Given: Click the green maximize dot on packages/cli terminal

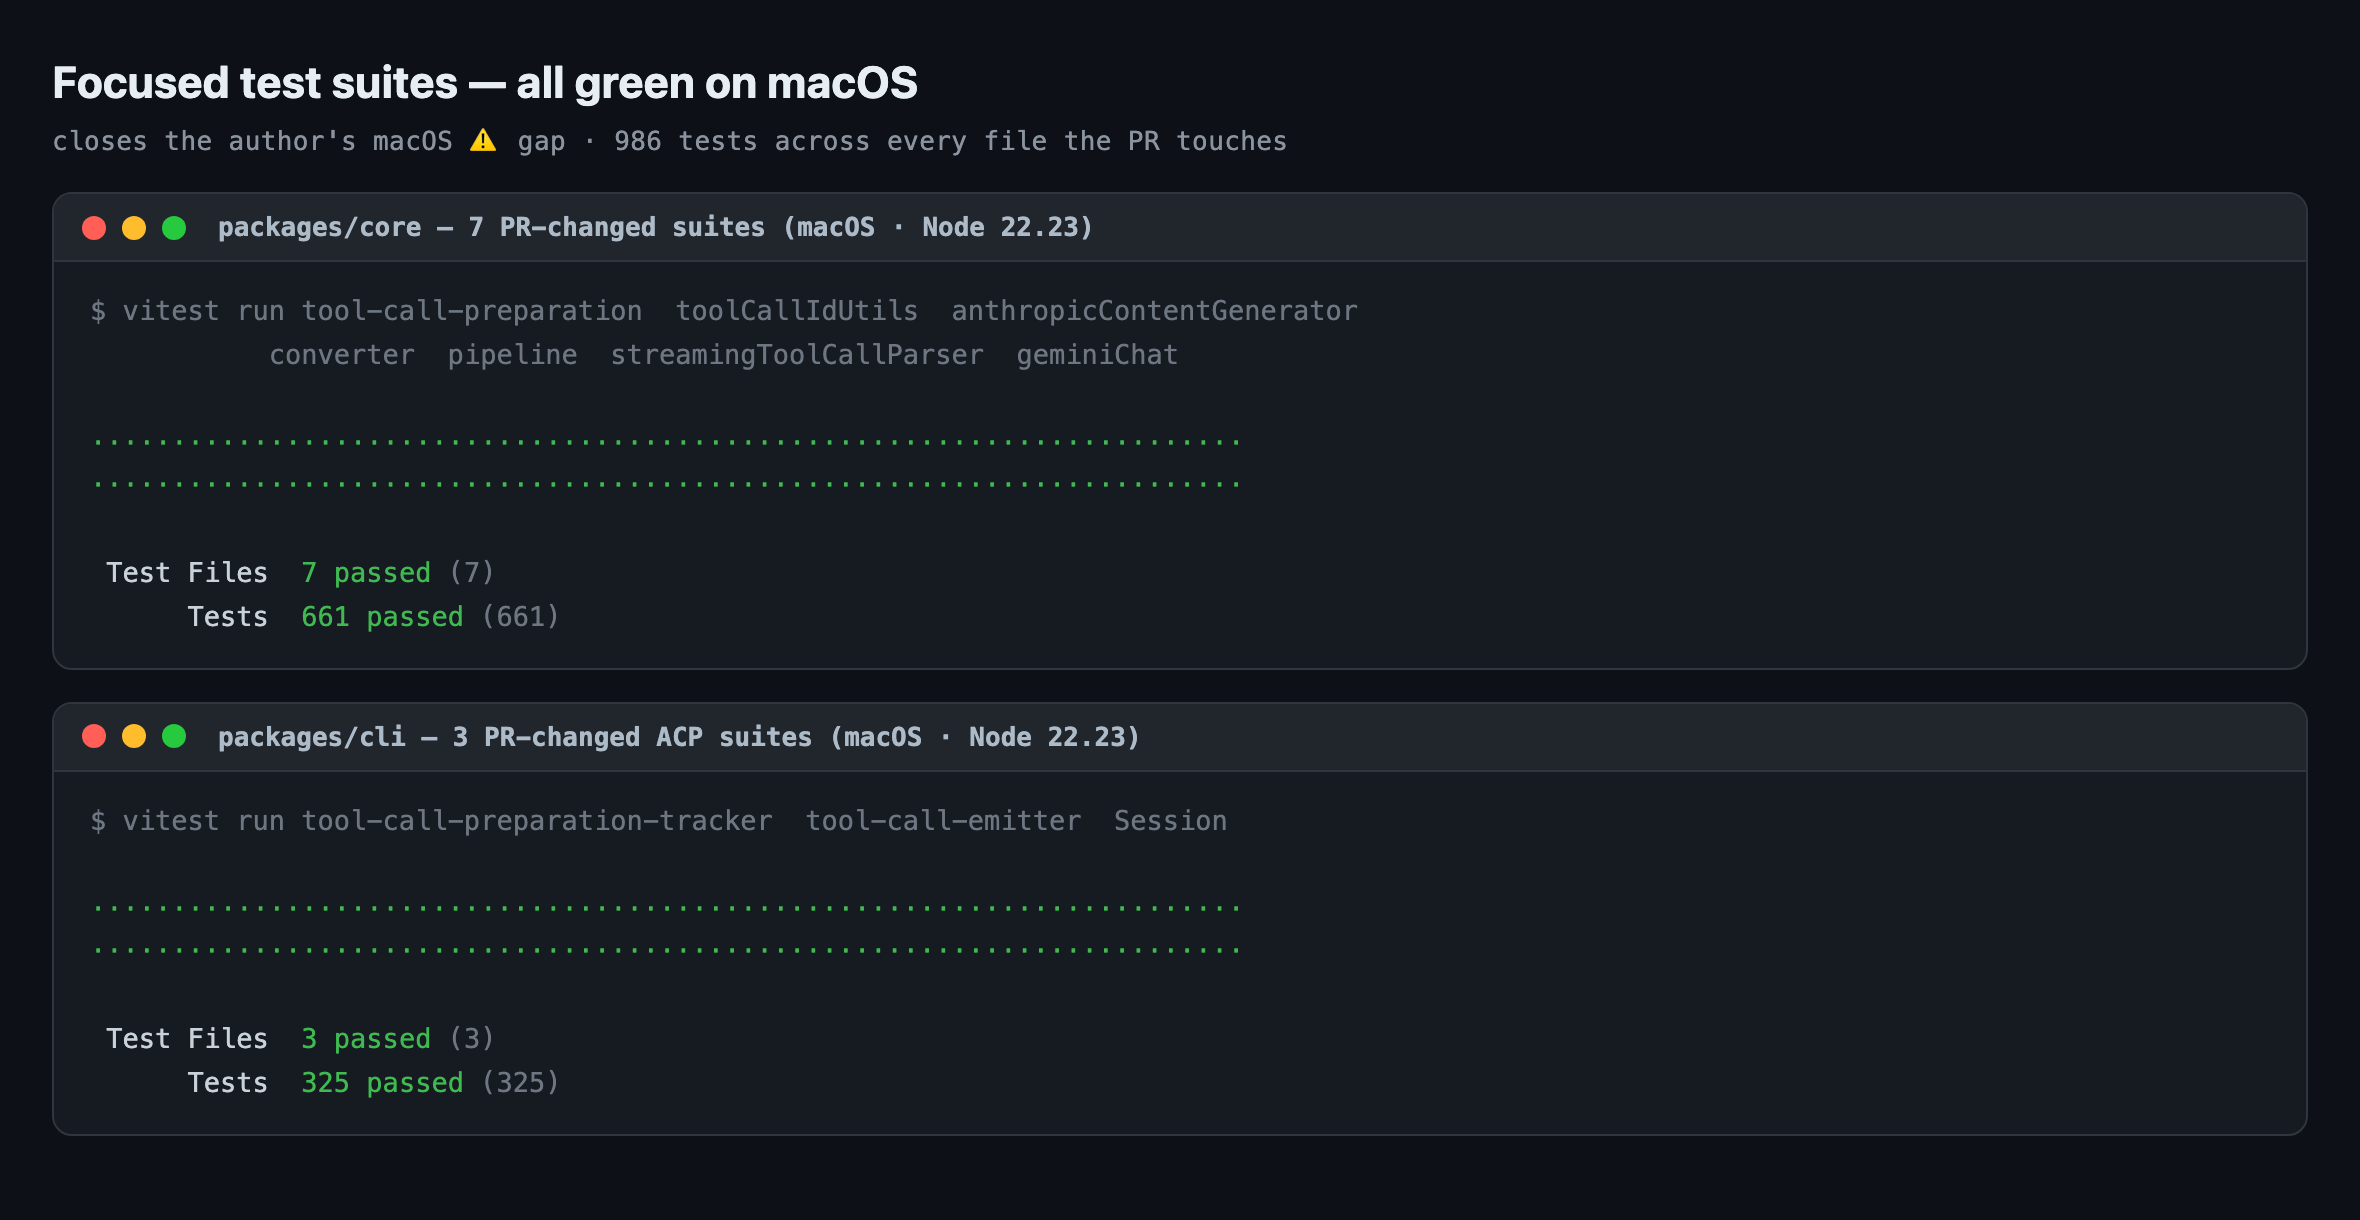Looking at the screenshot, I should (174, 737).
